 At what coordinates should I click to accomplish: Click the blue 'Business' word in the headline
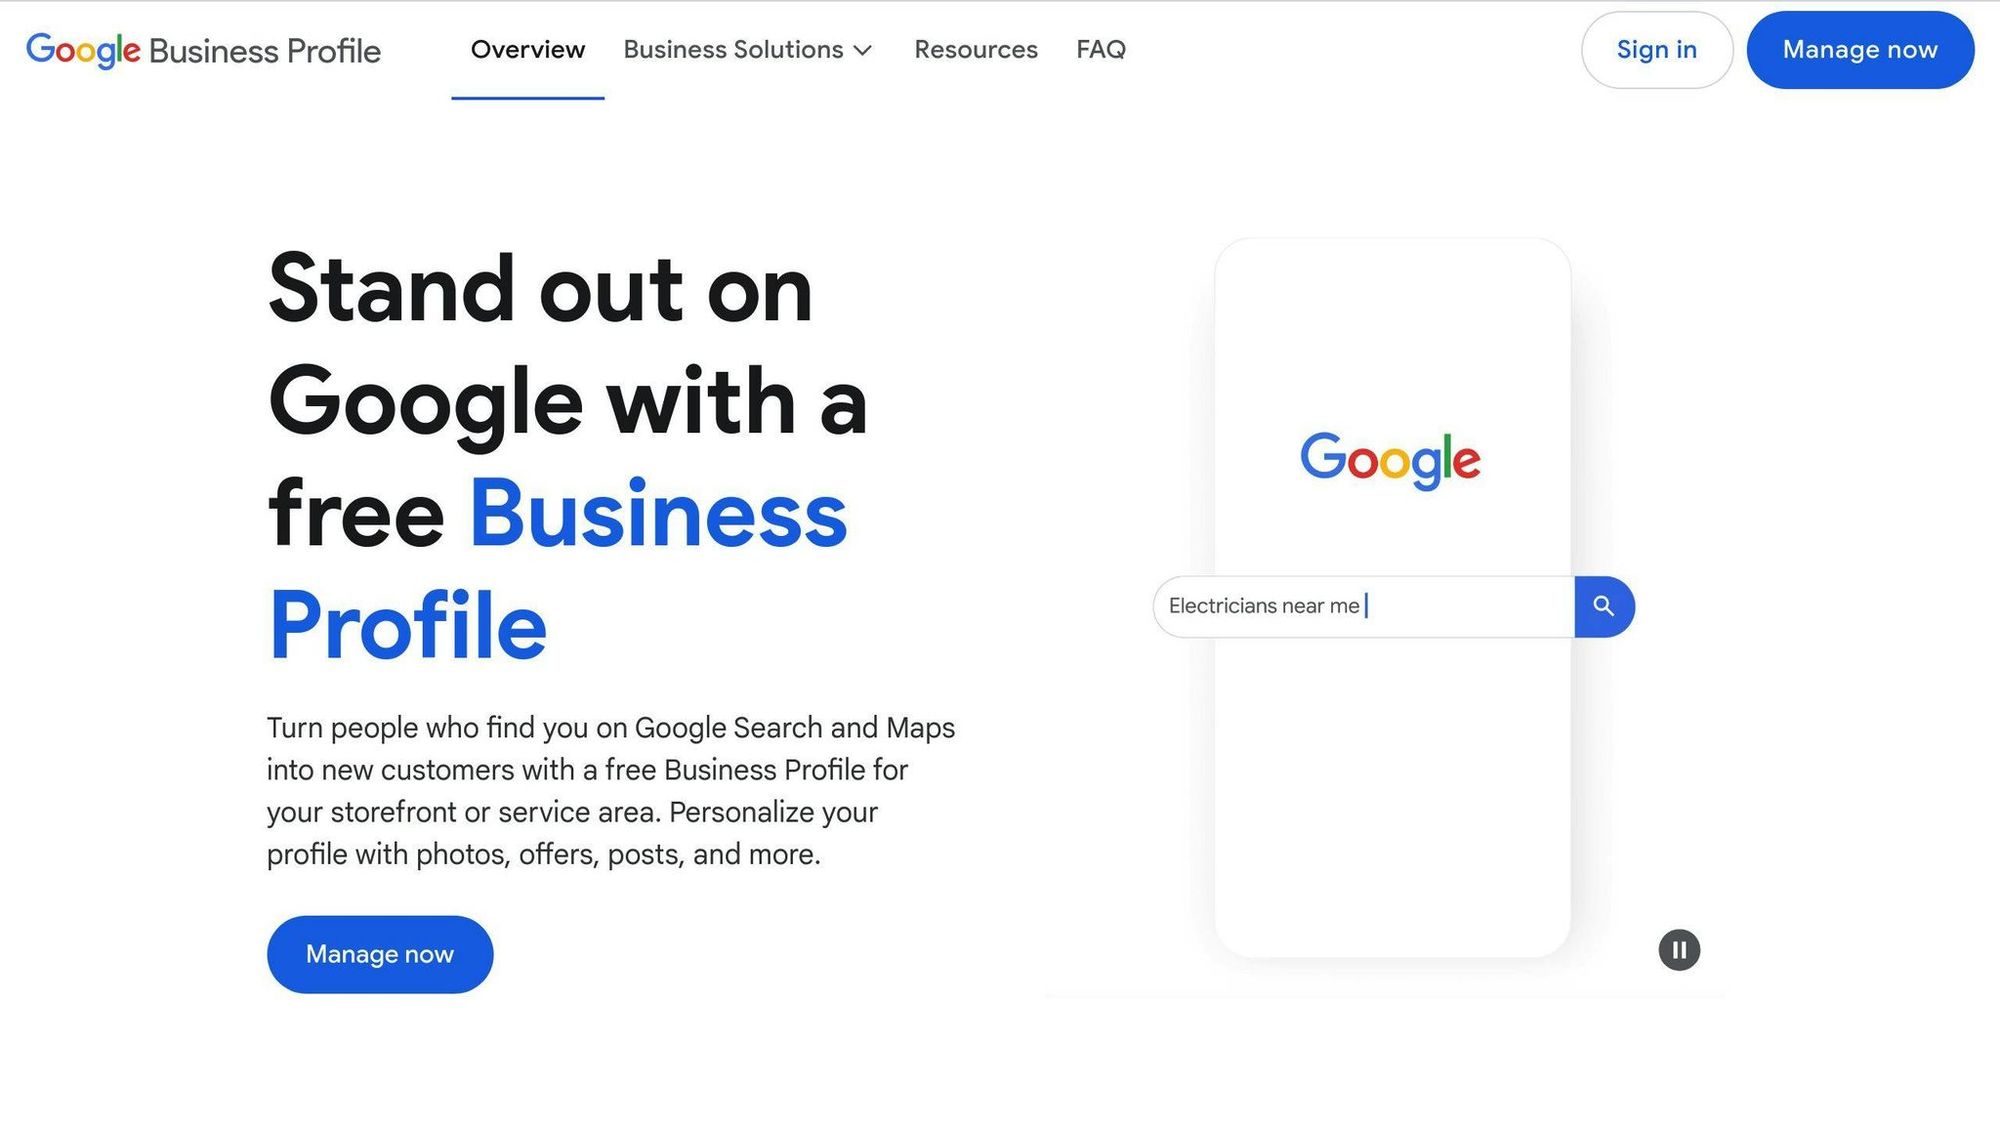point(658,514)
